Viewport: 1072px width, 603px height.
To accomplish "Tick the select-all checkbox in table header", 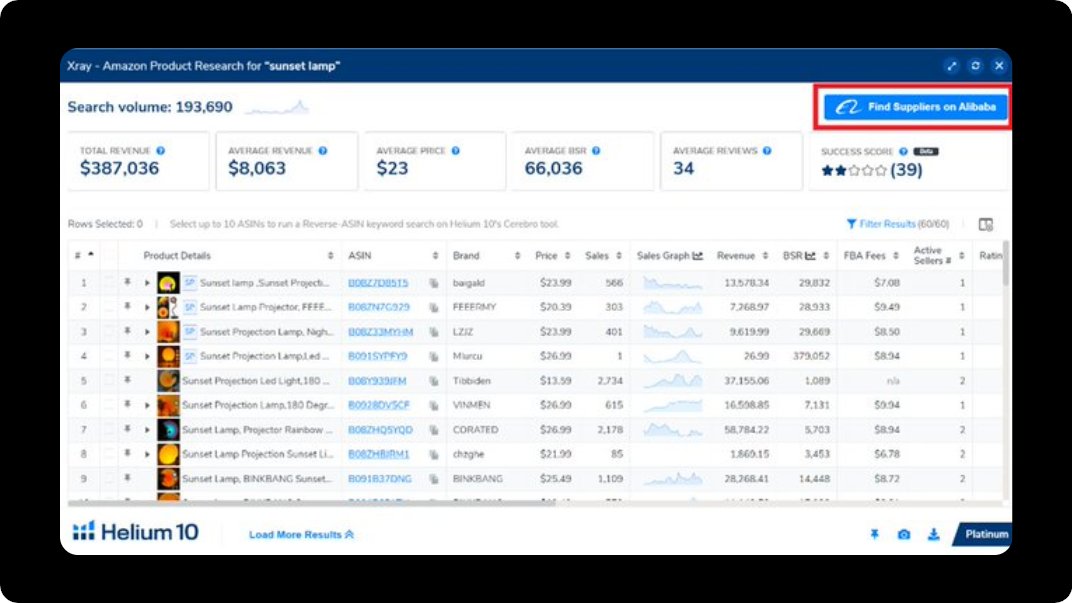I will pos(109,255).
